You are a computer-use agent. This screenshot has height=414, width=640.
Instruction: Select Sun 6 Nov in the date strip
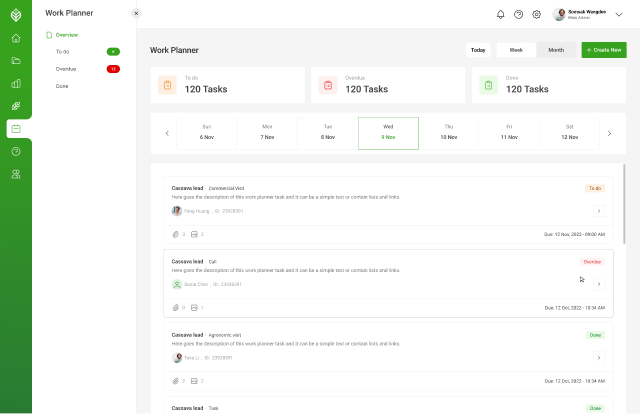pos(207,134)
